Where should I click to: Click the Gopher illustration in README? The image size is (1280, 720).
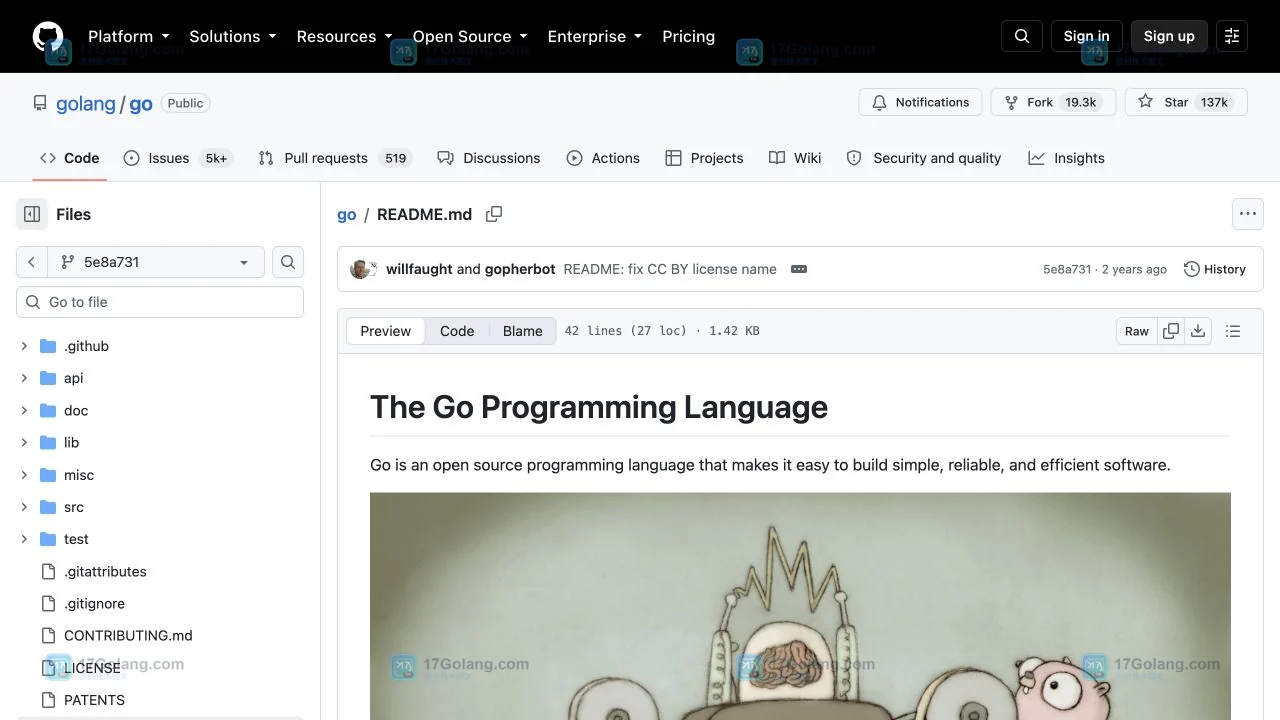tap(800, 606)
